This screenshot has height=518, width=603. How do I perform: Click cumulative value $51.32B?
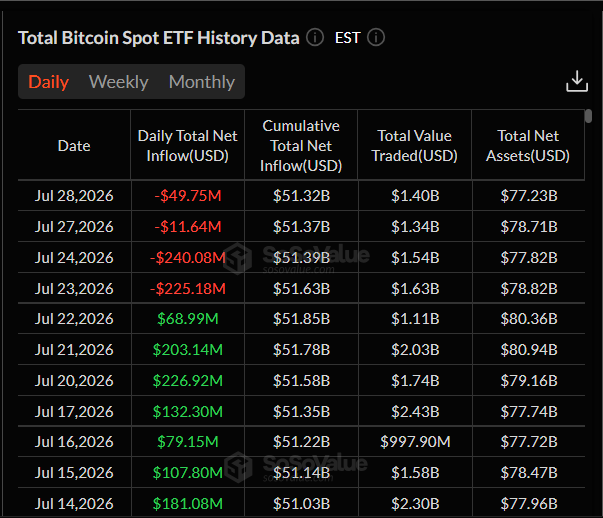pos(302,196)
